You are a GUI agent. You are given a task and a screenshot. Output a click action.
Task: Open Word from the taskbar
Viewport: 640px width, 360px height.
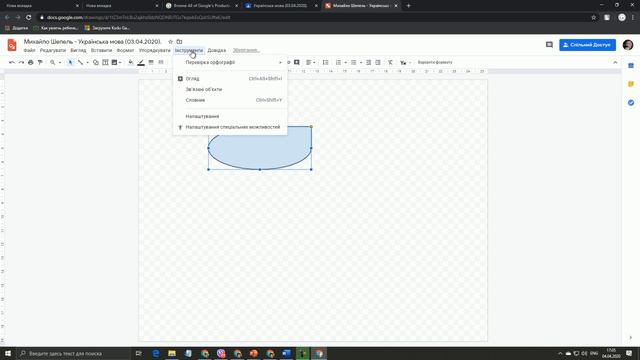pos(286,353)
